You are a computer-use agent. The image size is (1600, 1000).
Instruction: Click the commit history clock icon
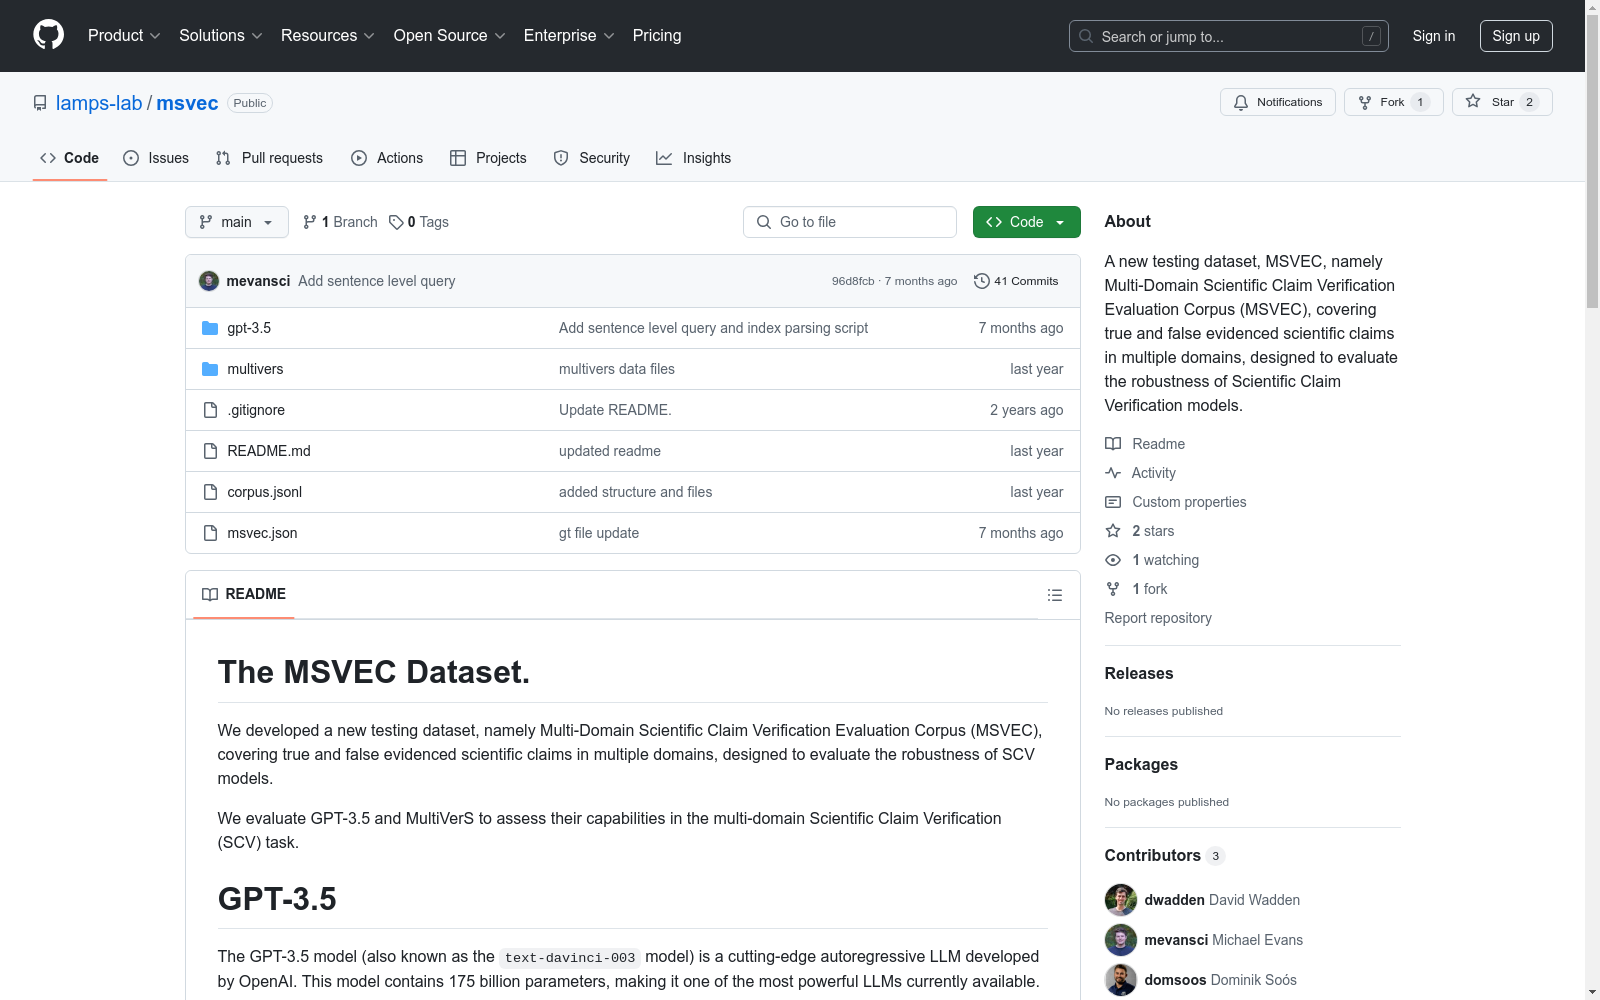coord(982,281)
